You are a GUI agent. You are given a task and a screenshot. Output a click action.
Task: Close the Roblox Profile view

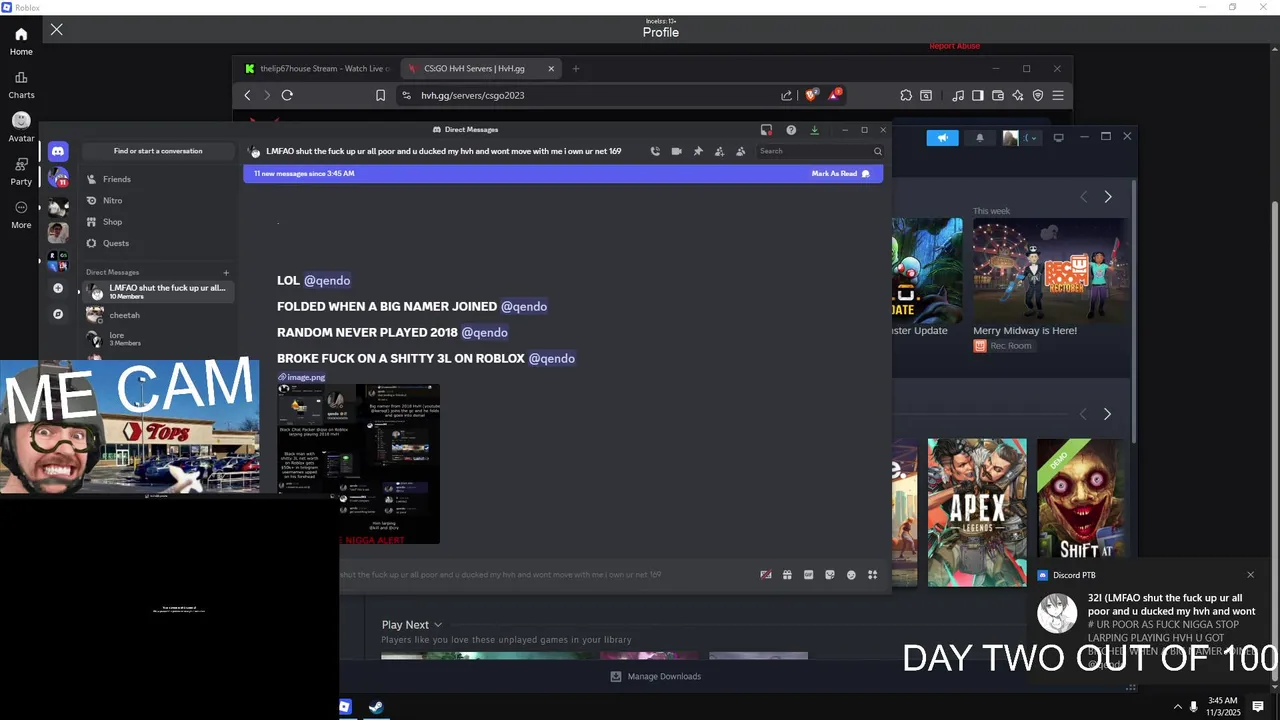pos(57,30)
